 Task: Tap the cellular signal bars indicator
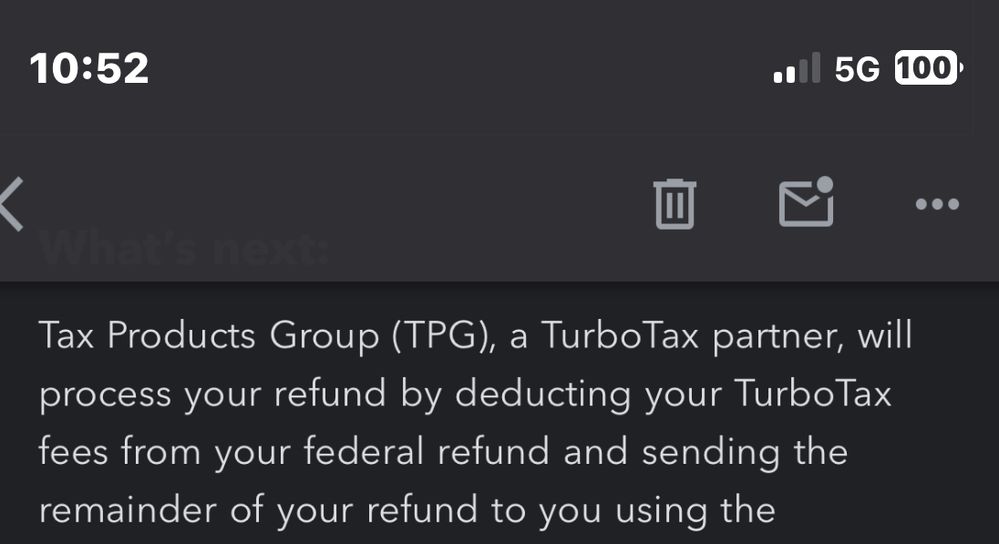(x=796, y=69)
